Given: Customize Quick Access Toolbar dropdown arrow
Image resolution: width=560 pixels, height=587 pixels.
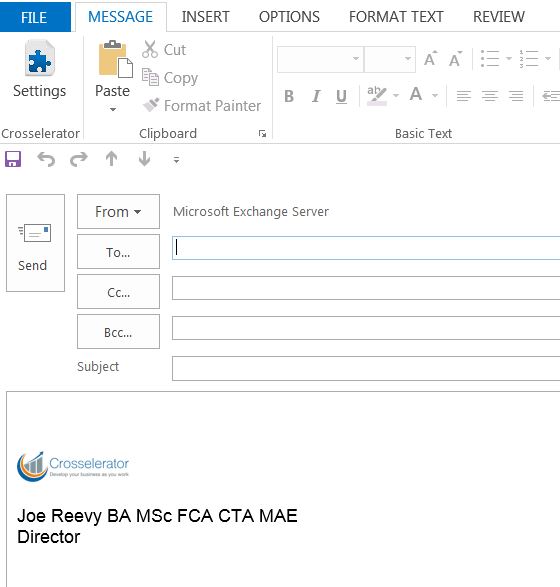Looking at the screenshot, I should point(176,160).
